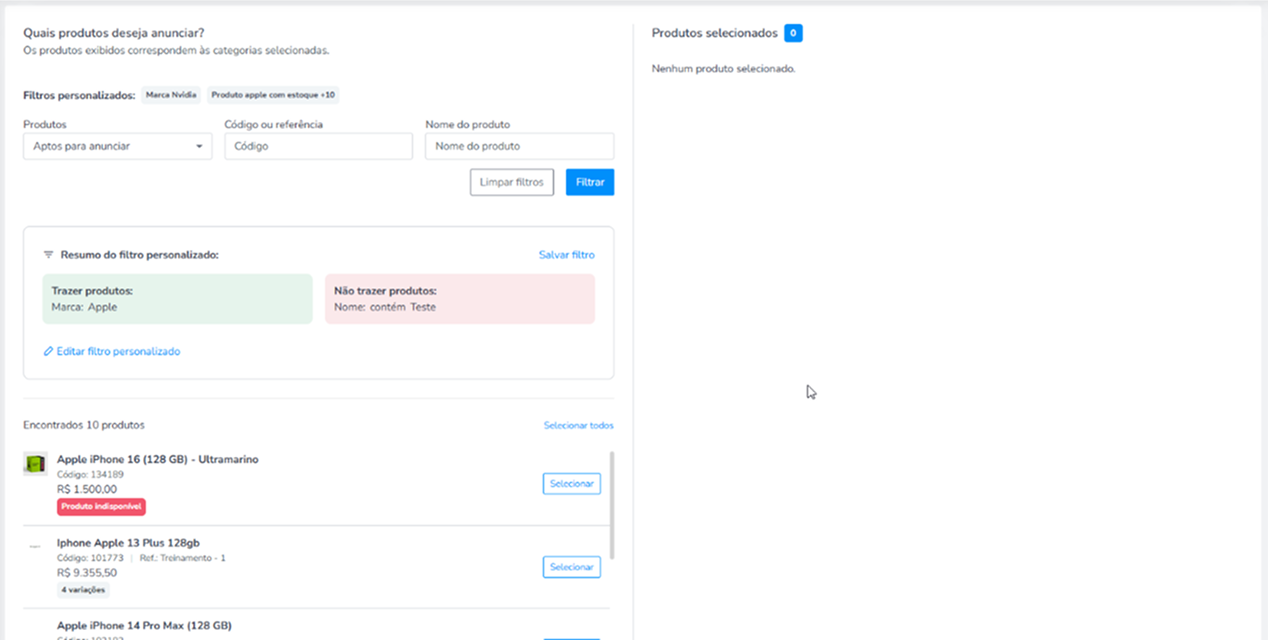This screenshot has width=1268, height=640.
Task: Click the '4 variações' tag
Action: (83, 590)
